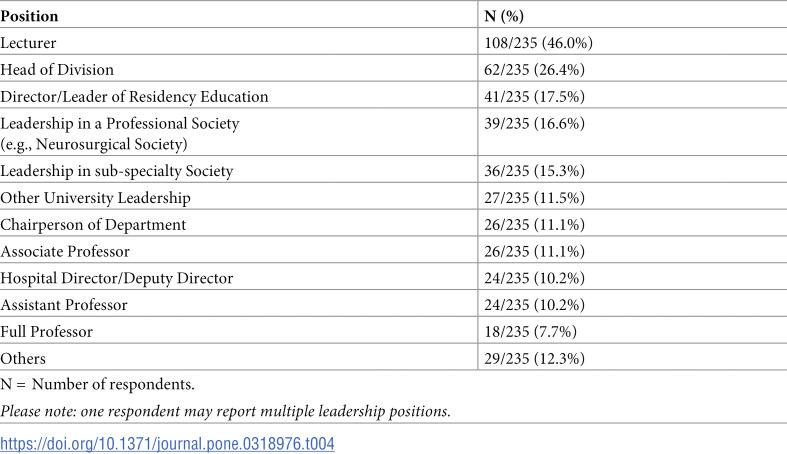Image resolution: width=787 pixels, height=454 pixels.
Task: Click the 62/235 (26.4%) value
Action: (x=534, y=69)
